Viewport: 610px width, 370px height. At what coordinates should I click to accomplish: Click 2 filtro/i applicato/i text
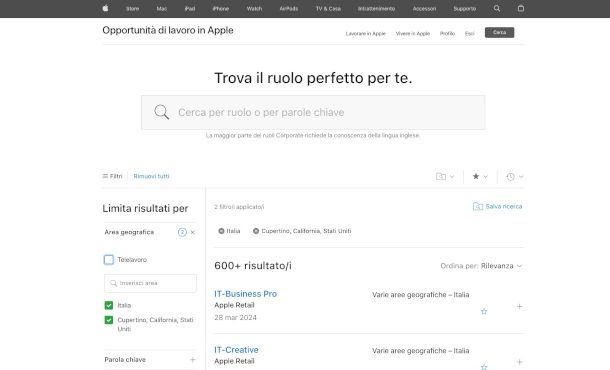[239, 207]
